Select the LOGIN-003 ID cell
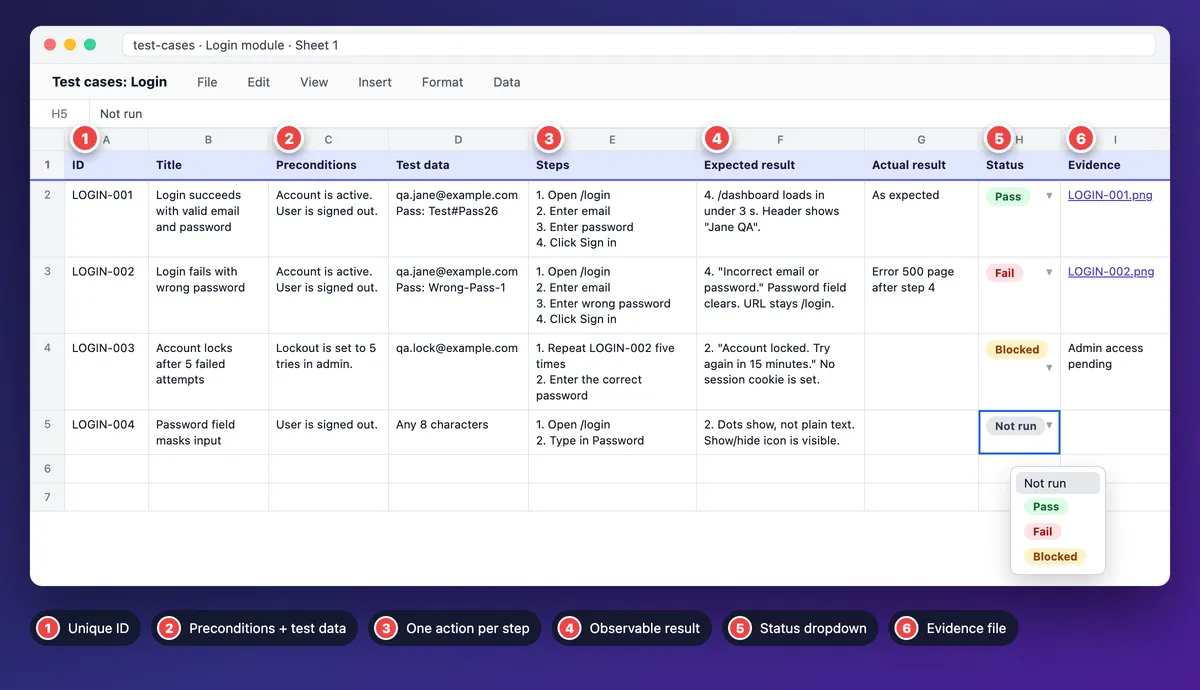The width and height of the screenshot is (1200, 690). coord(106,372)
